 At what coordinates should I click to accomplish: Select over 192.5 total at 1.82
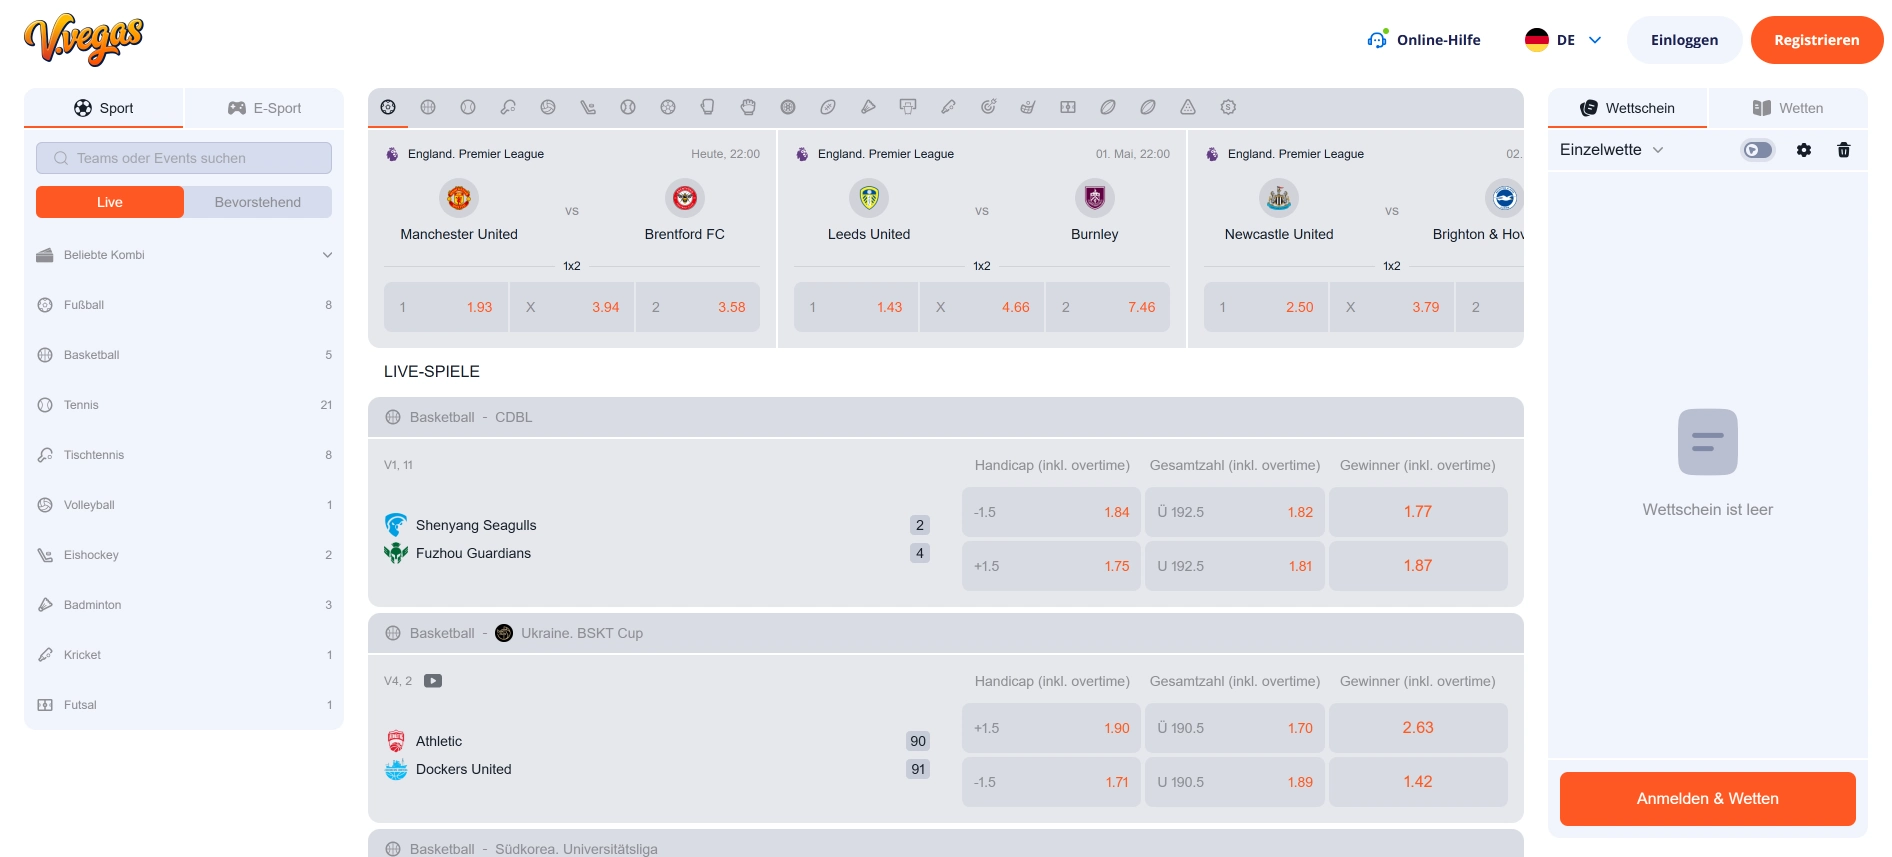[x=1235, y=512]
